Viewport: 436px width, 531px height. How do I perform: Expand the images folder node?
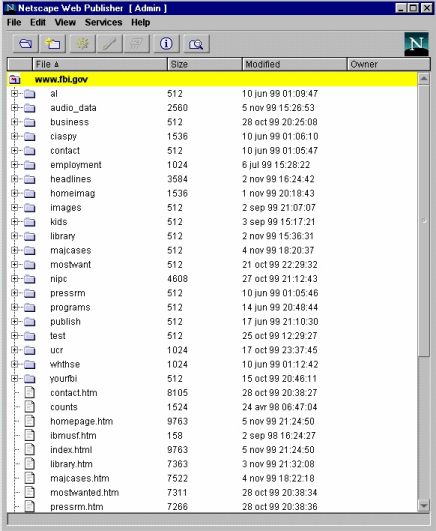point(14,207)
